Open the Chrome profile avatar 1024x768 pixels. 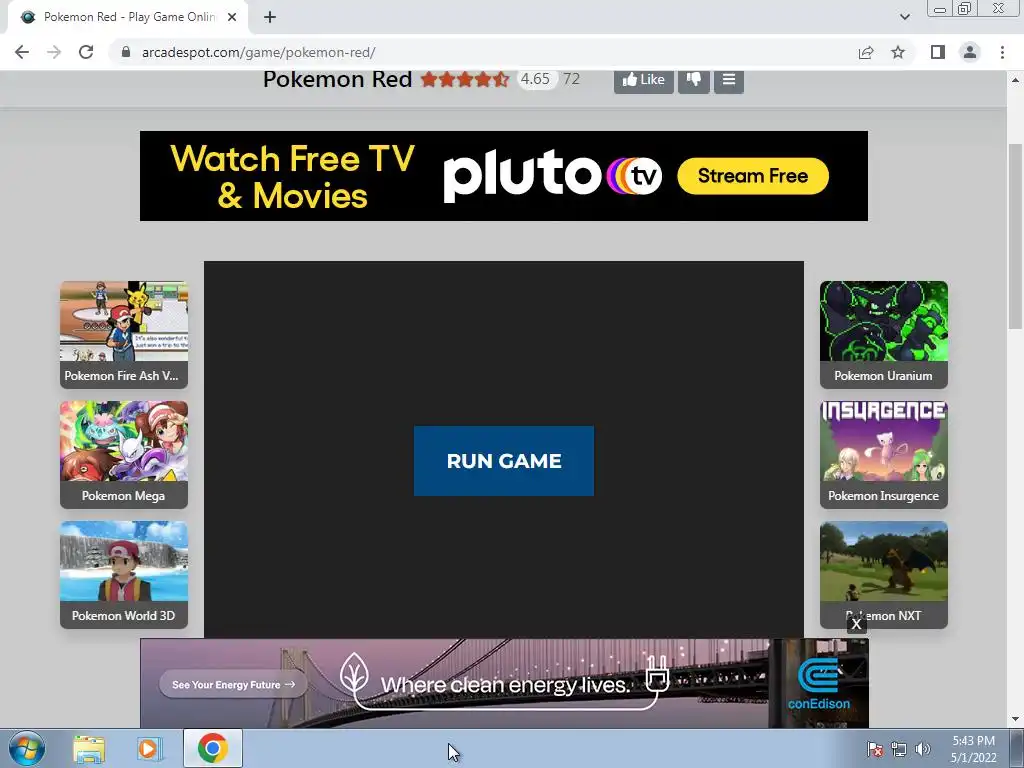(970, 52)
